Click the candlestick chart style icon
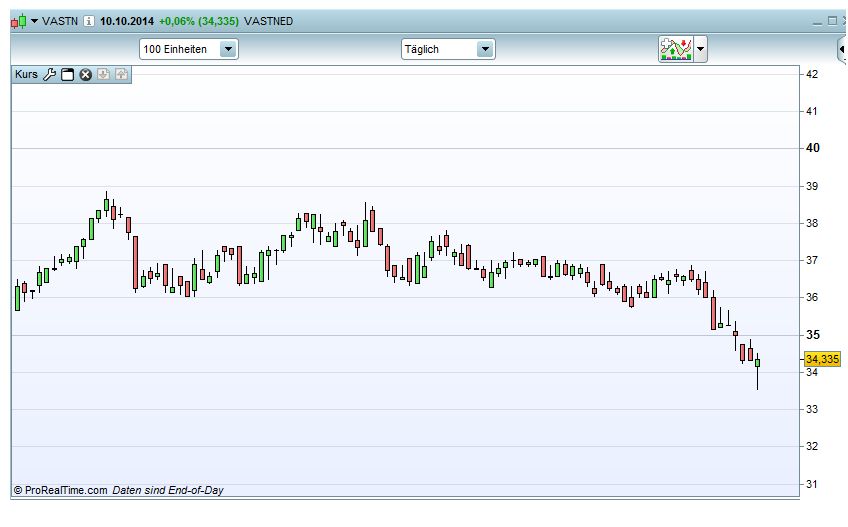The height and width of the screenshot is (527, 848). (18, 21)
